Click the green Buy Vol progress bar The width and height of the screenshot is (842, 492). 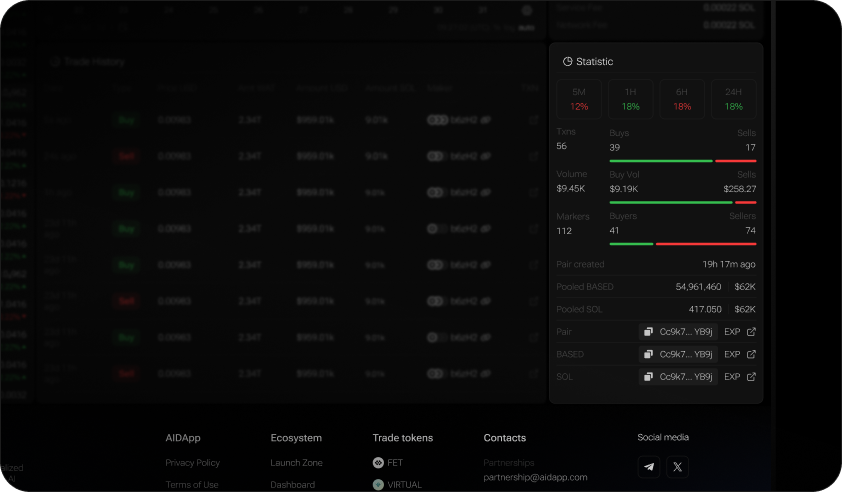(670, 202)
